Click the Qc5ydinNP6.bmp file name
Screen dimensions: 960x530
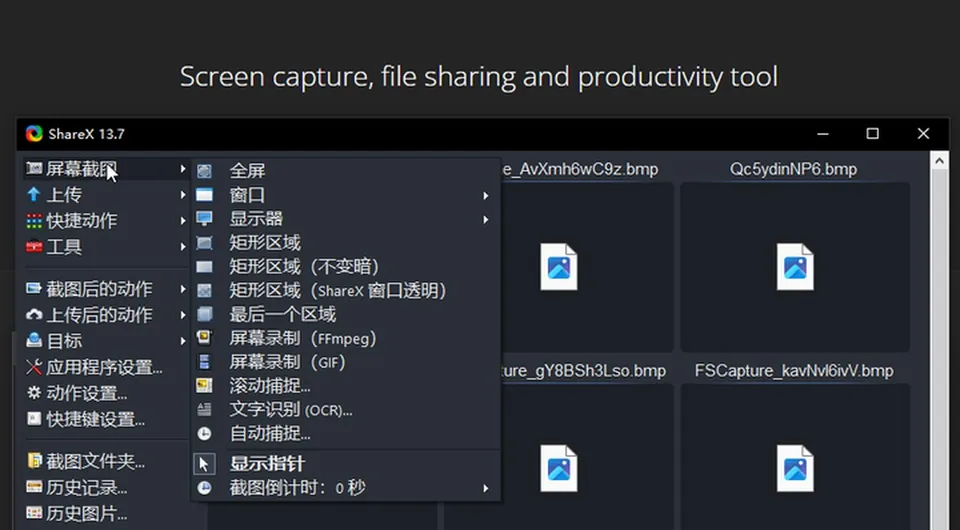[793, 170]
